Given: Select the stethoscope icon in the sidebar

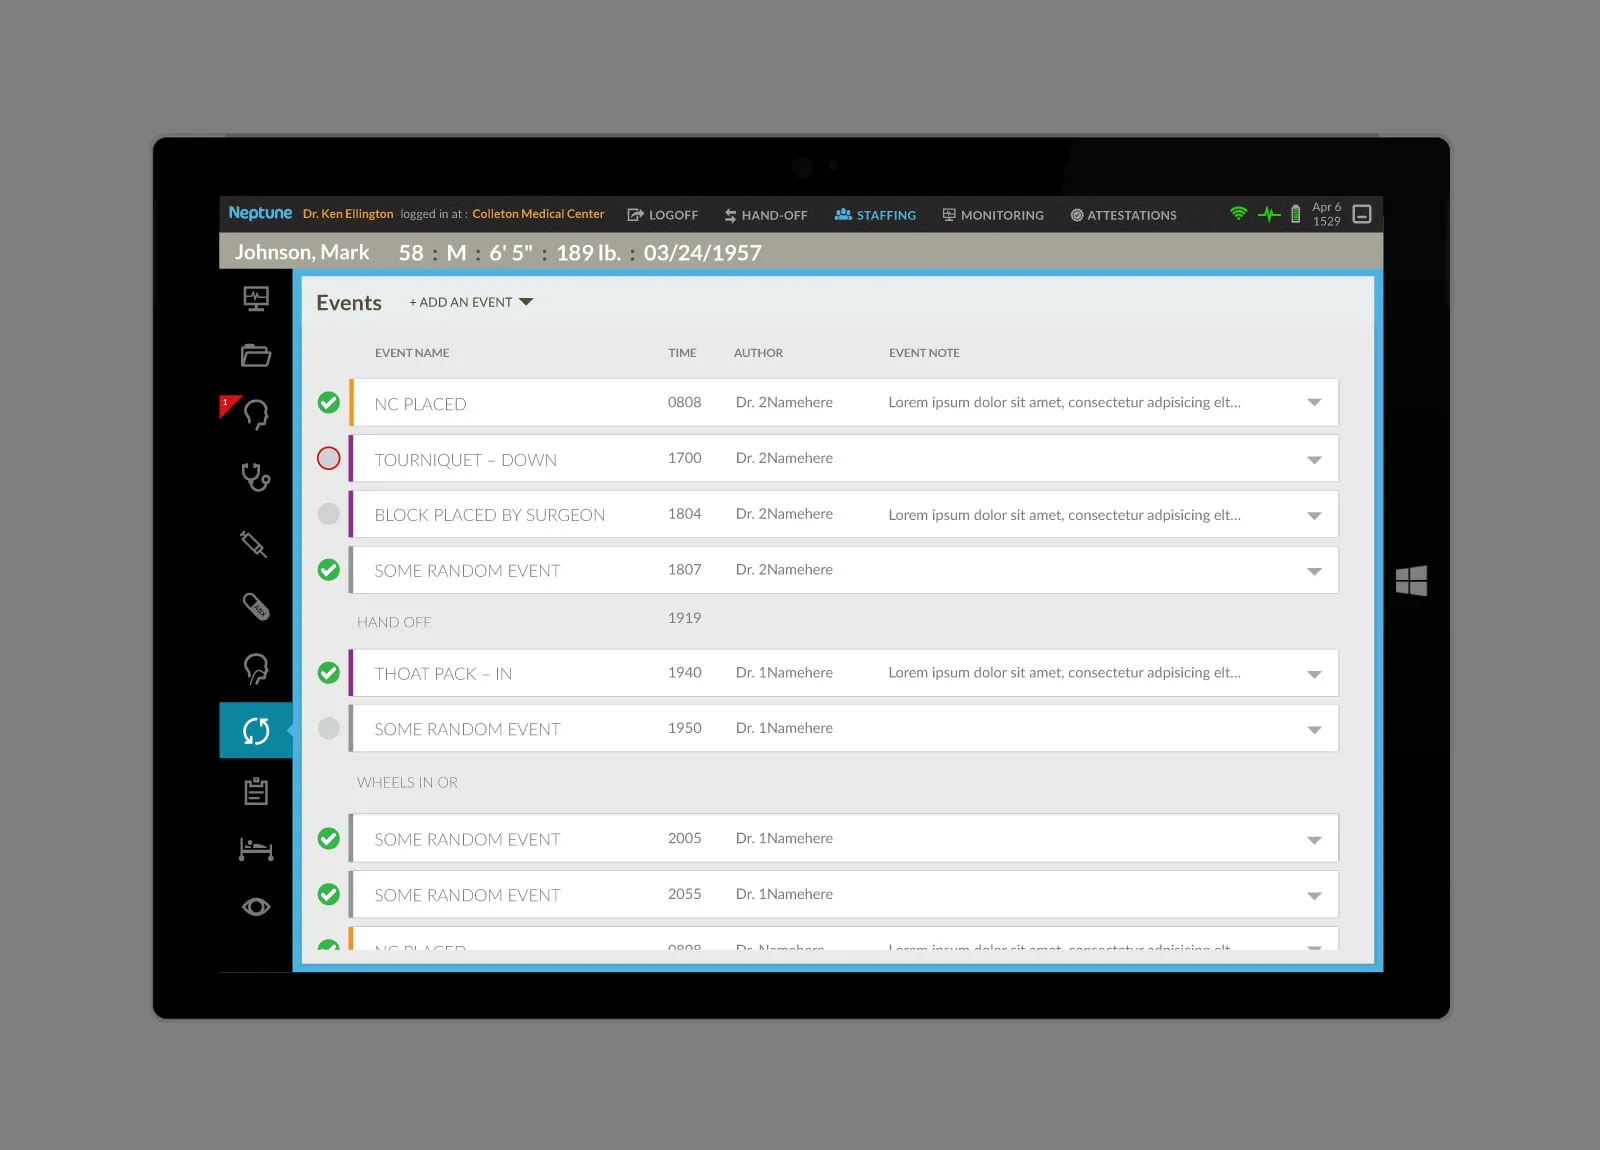Looking at the screenshot, I should [256, 477].
